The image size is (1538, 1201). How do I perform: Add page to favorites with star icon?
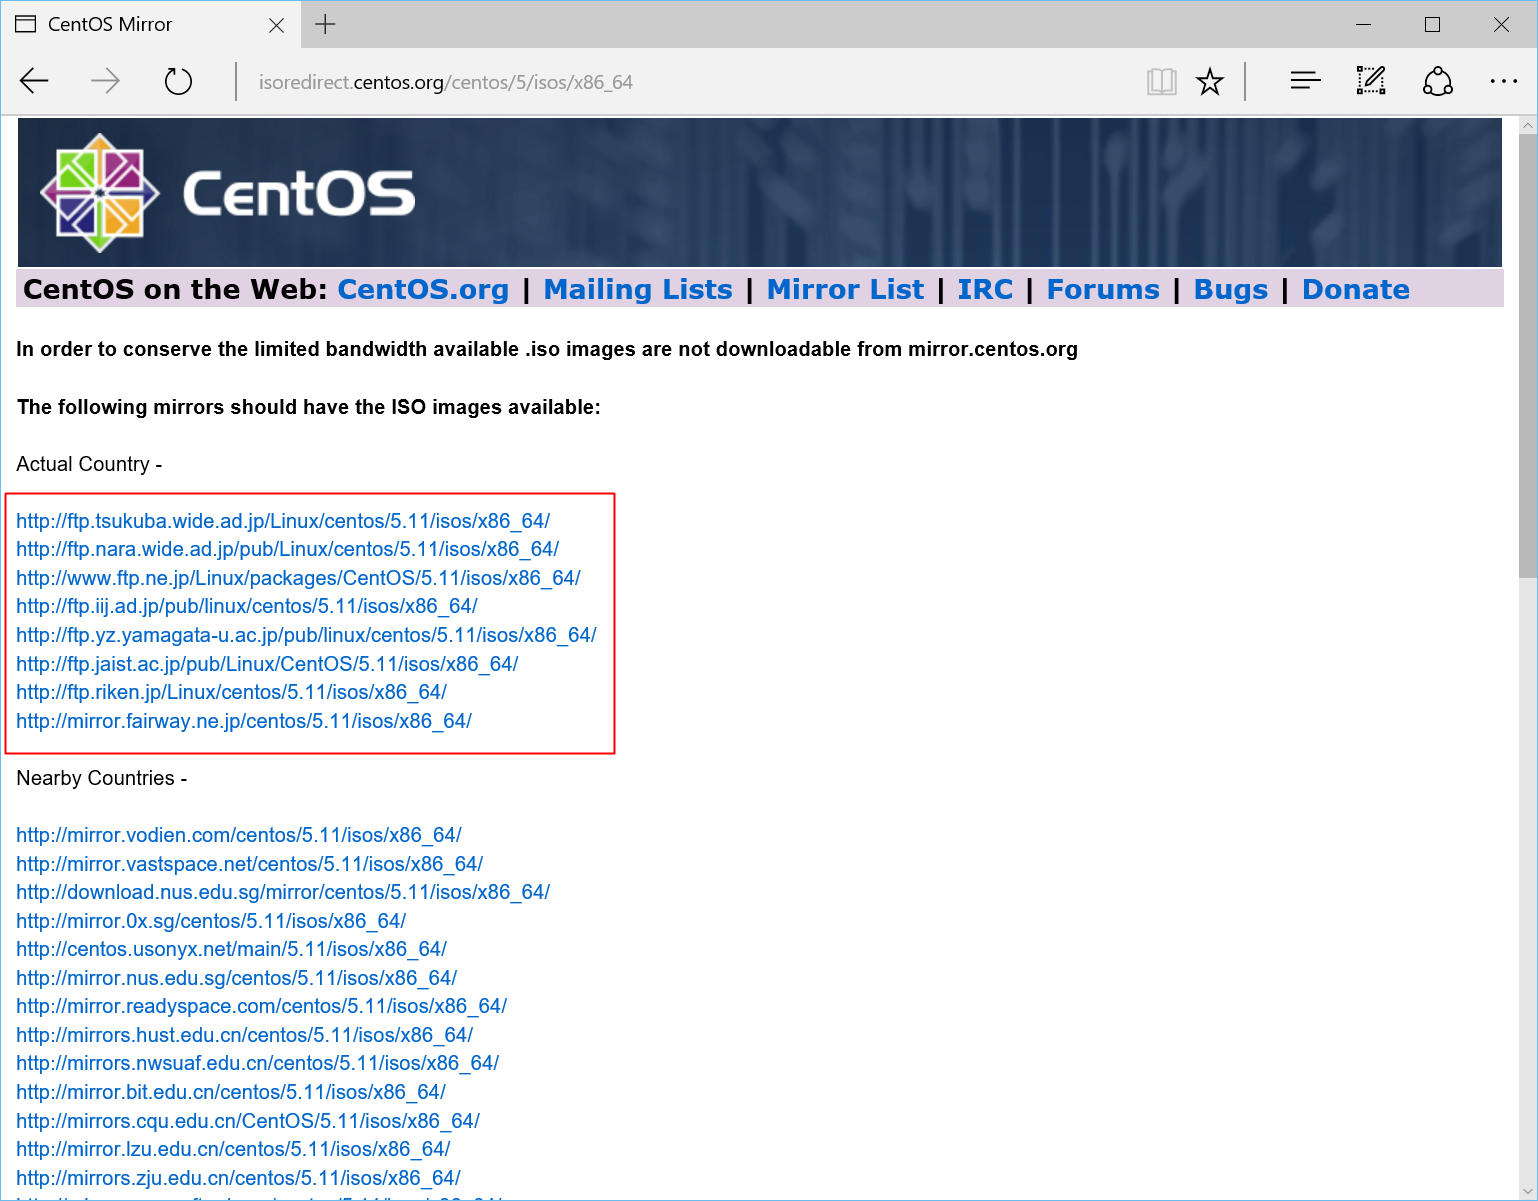pos(1210,81)
